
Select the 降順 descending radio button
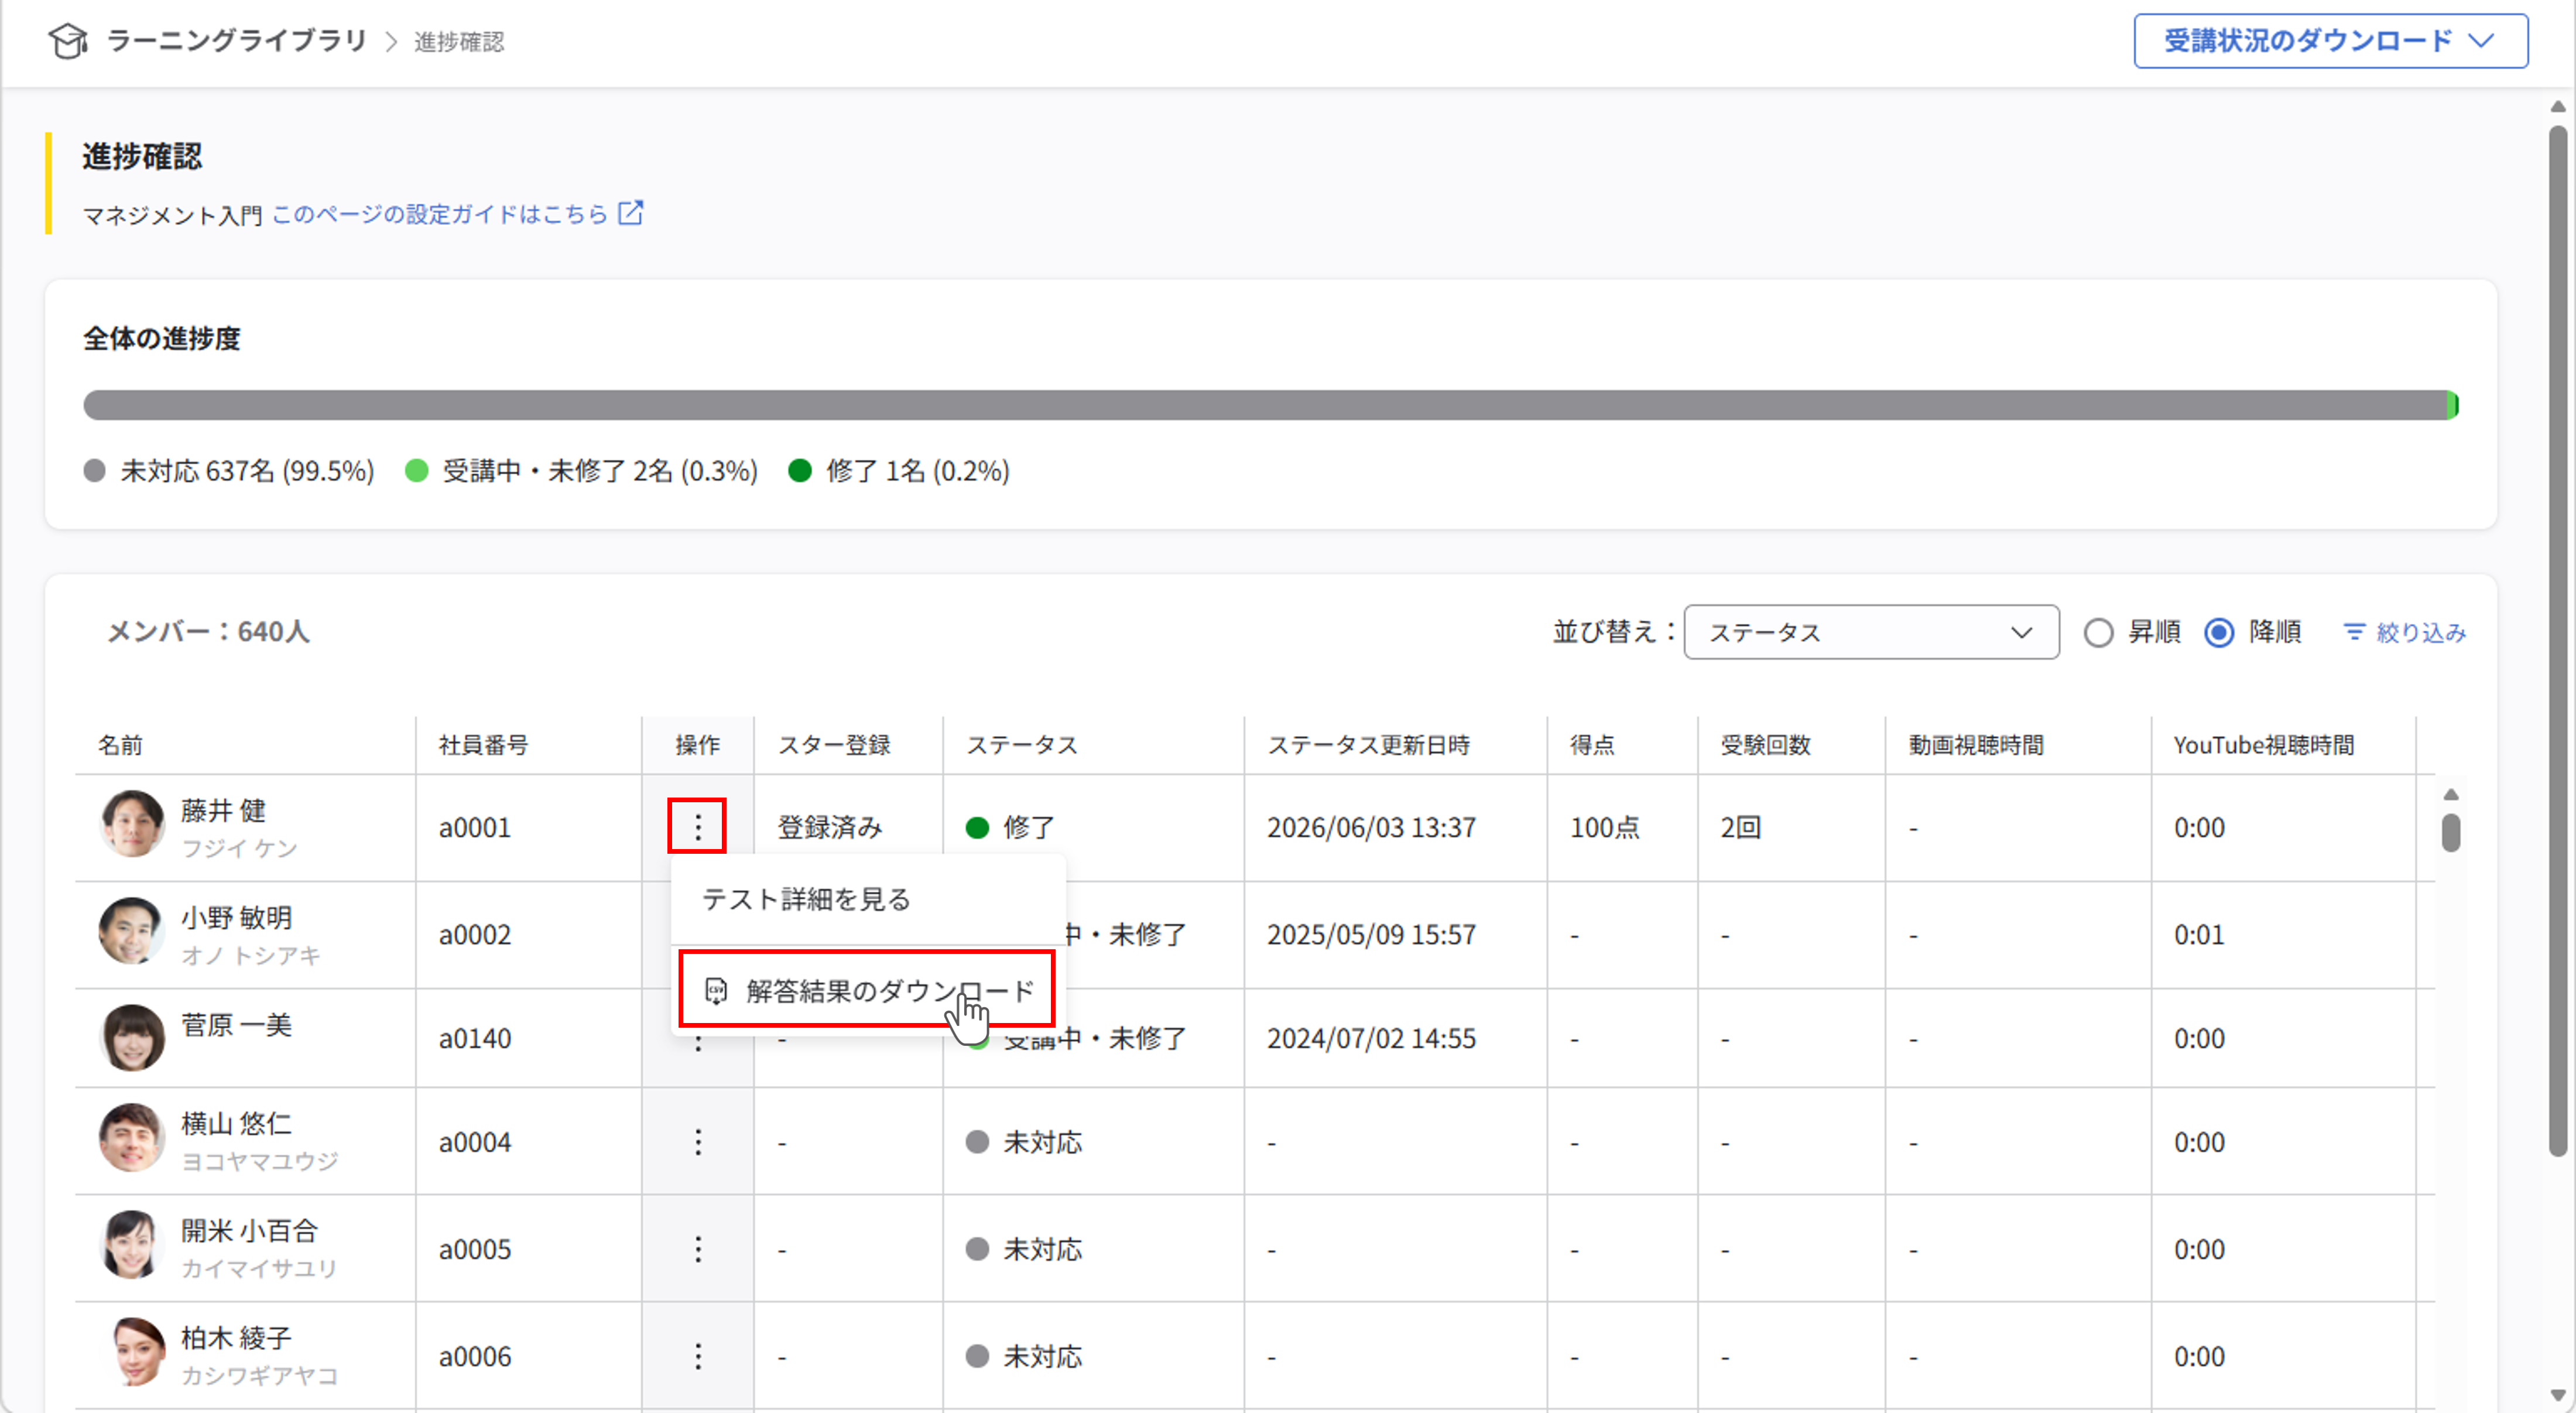(x=2219, y=633)
